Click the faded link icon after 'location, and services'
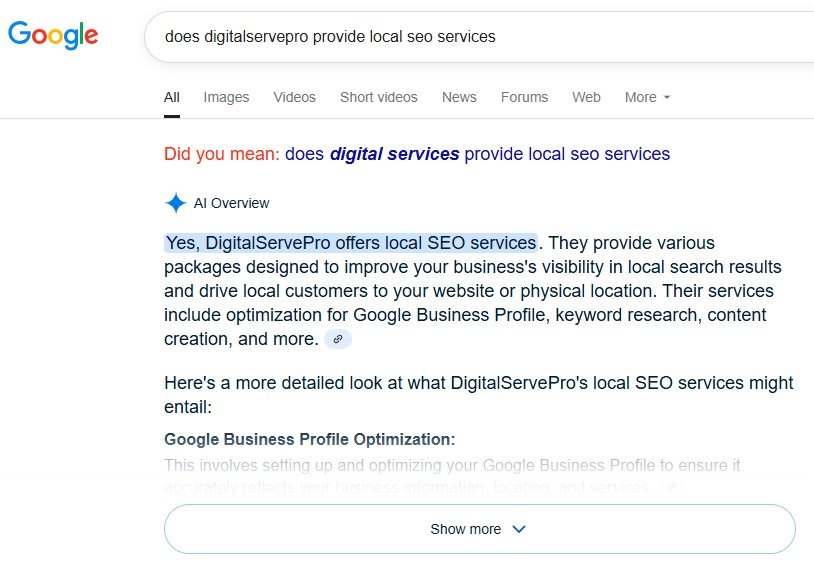 point(673,488)
